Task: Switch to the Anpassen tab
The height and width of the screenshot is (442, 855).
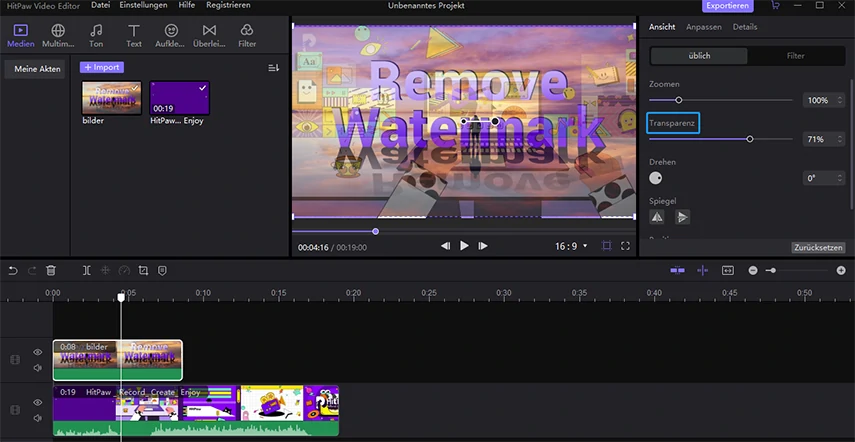Action: click(703, 27)
